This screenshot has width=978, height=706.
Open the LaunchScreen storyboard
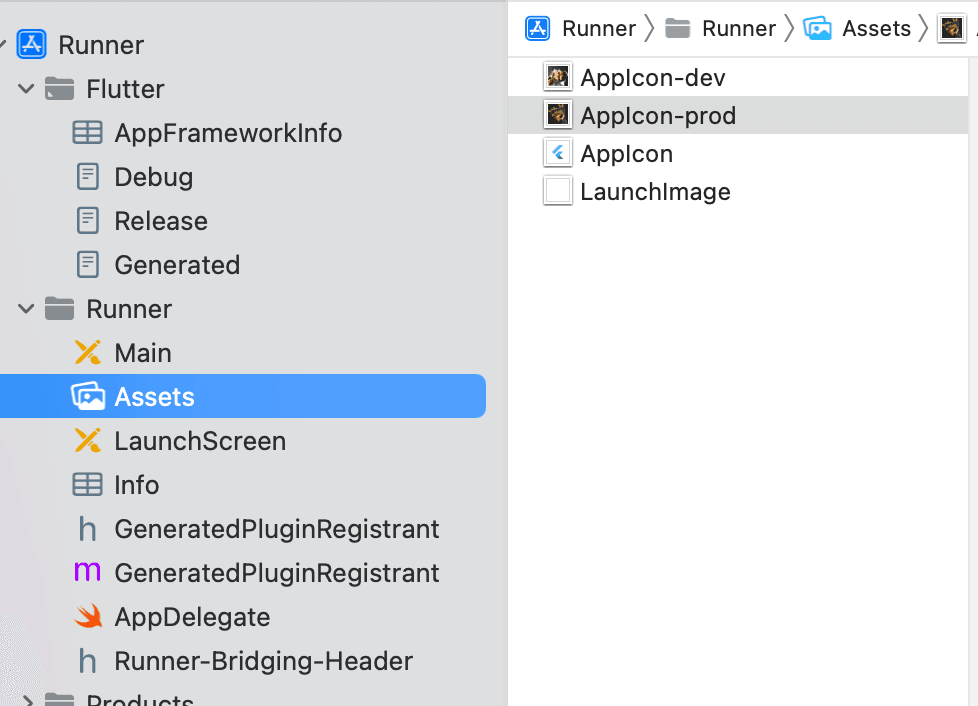pos(200,441)
